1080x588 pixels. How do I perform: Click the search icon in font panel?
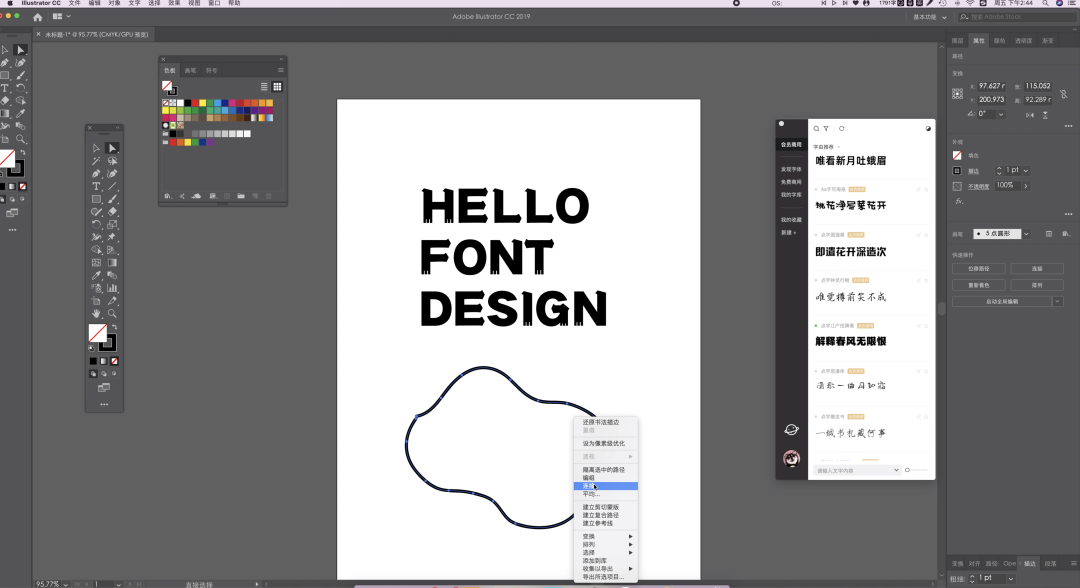pyautogui.click(x=816, y=128)
